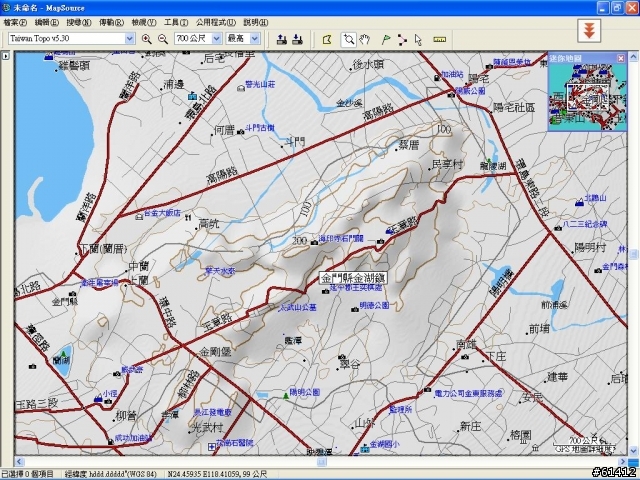Open the 檔案(F) menu
640x480 pixels.
point(15,22)
